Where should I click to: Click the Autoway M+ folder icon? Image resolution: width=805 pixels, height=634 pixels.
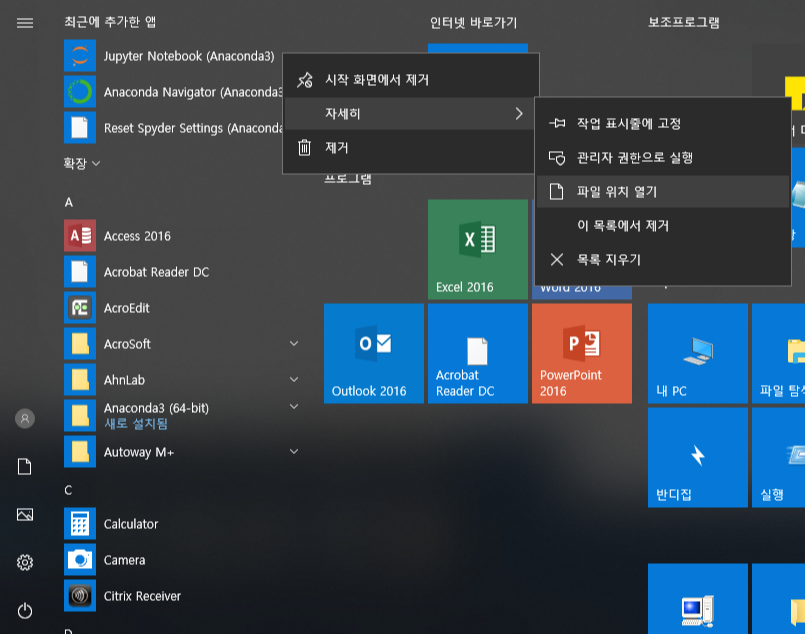pos(80,451)
